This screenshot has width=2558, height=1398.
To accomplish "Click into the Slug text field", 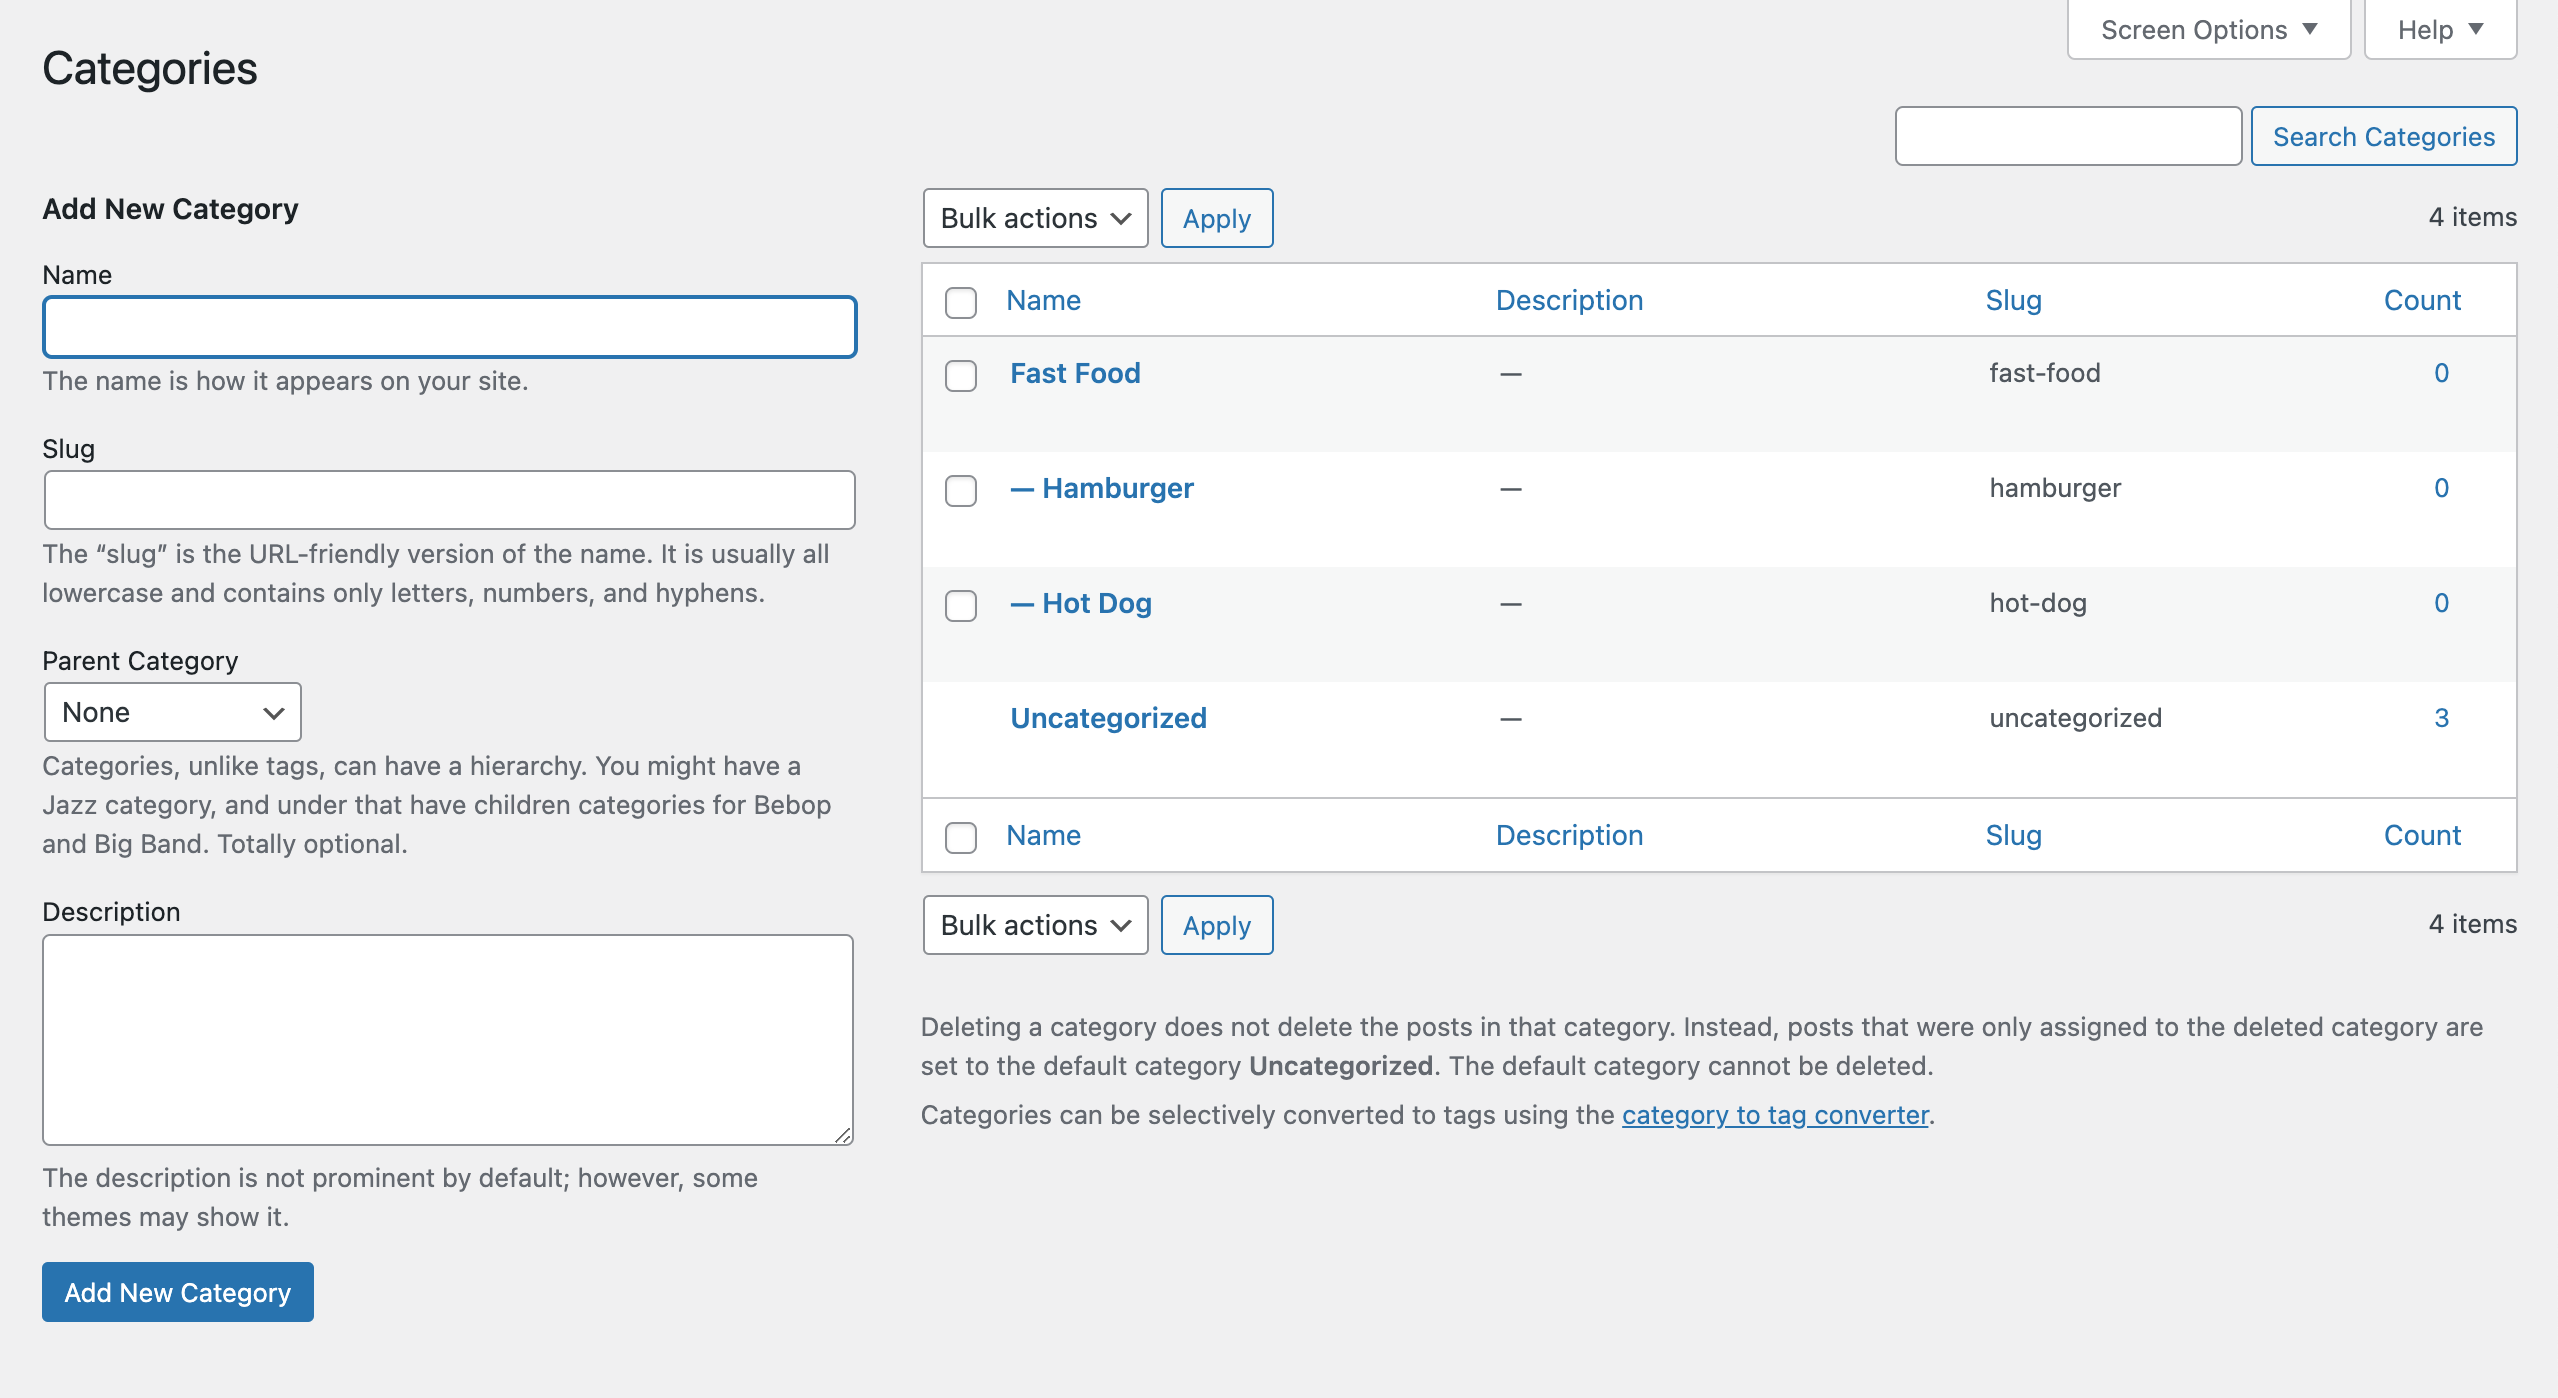I will tap(449, 500).
